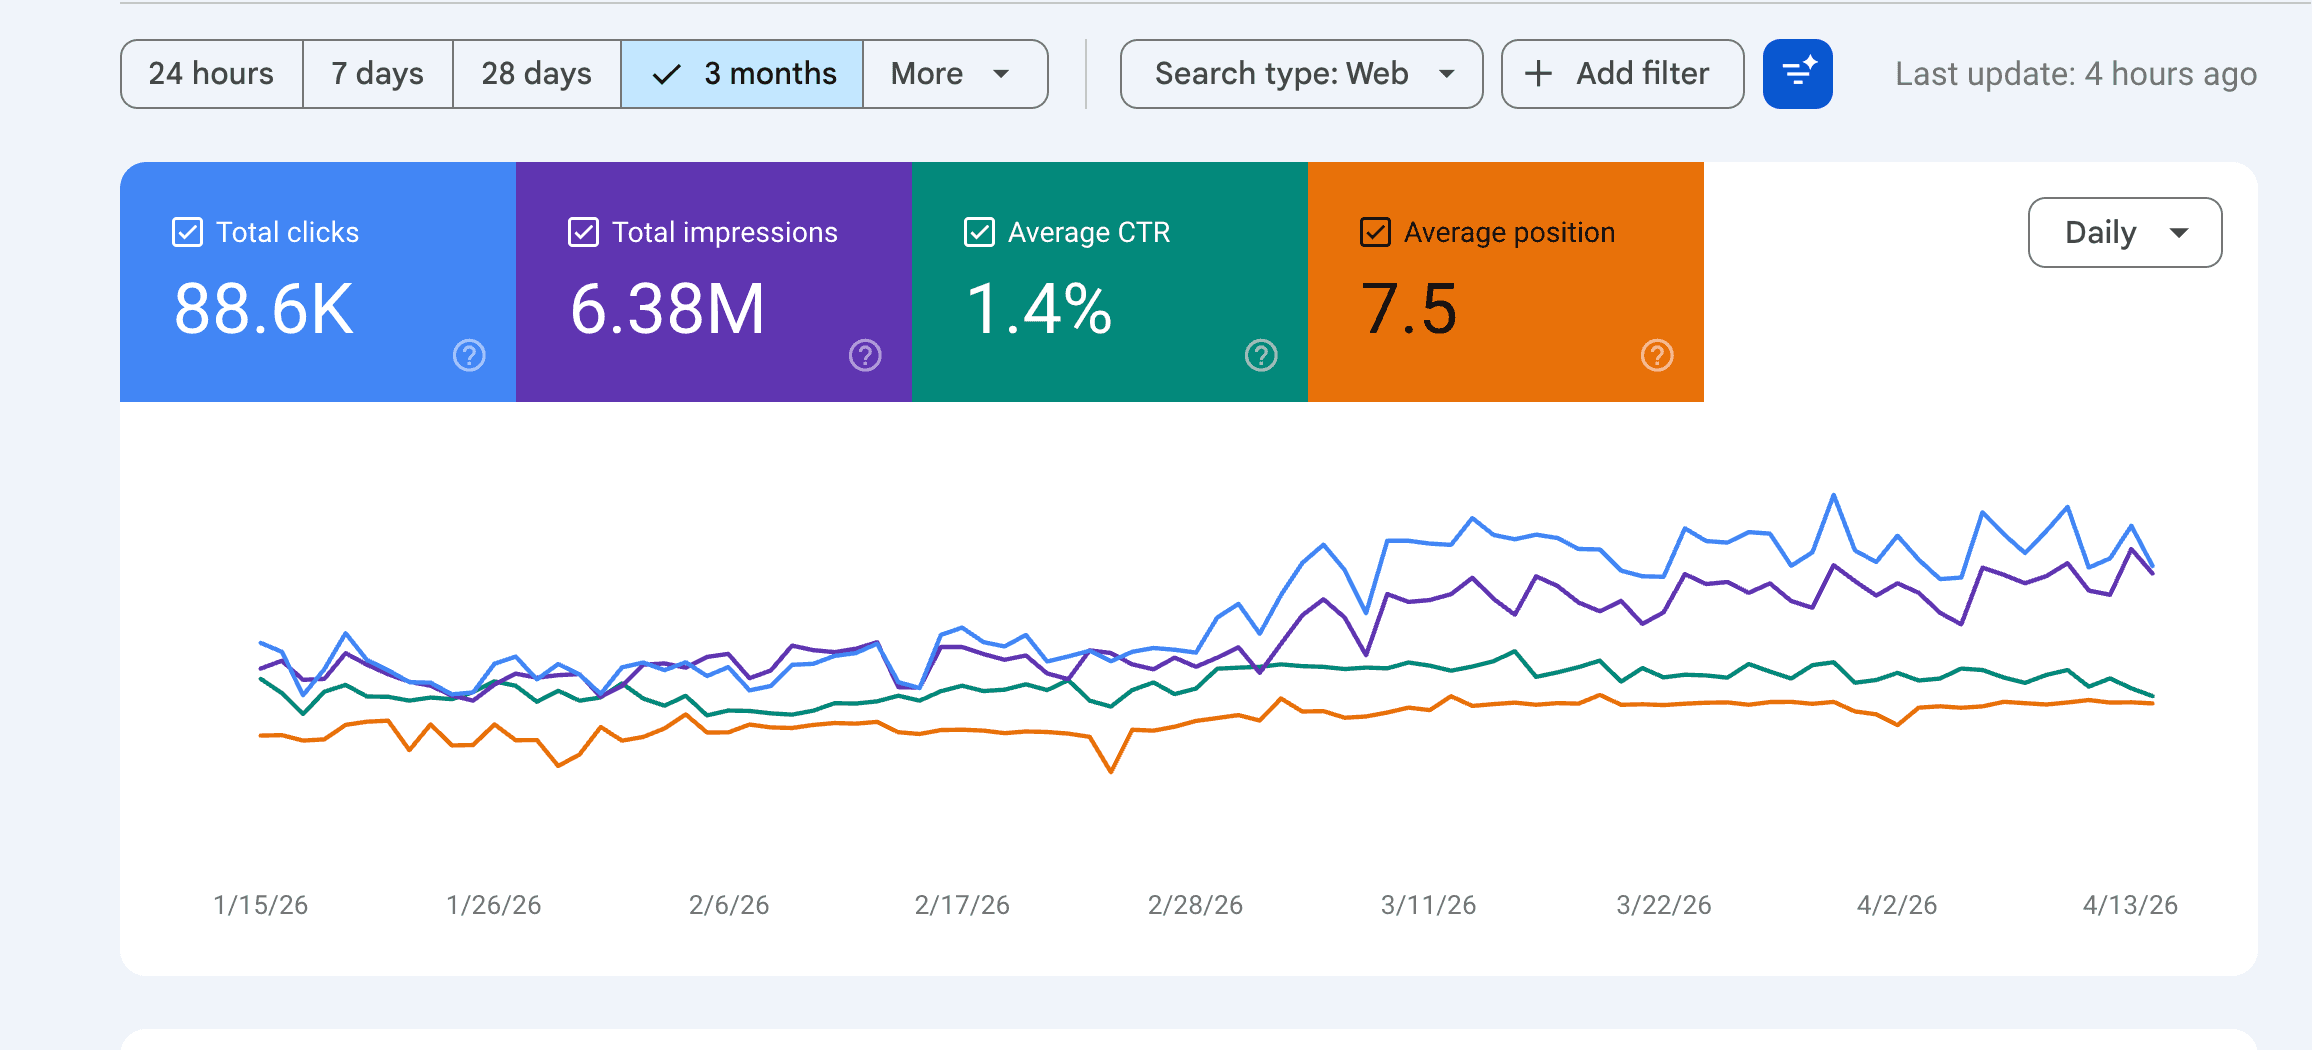
Task: Click the 1/15/26 axis date label
Action: click(x=261, y=905)
